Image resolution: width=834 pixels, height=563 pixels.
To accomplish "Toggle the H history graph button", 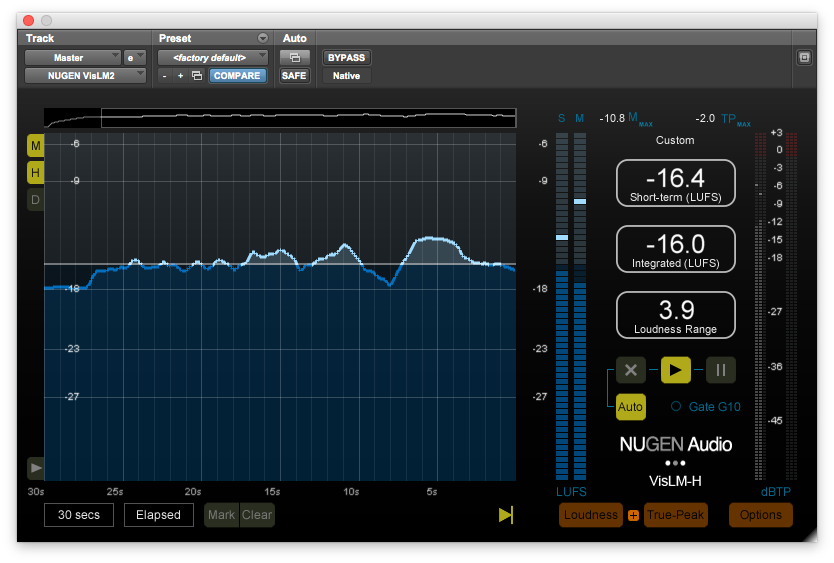I will 36,173.
